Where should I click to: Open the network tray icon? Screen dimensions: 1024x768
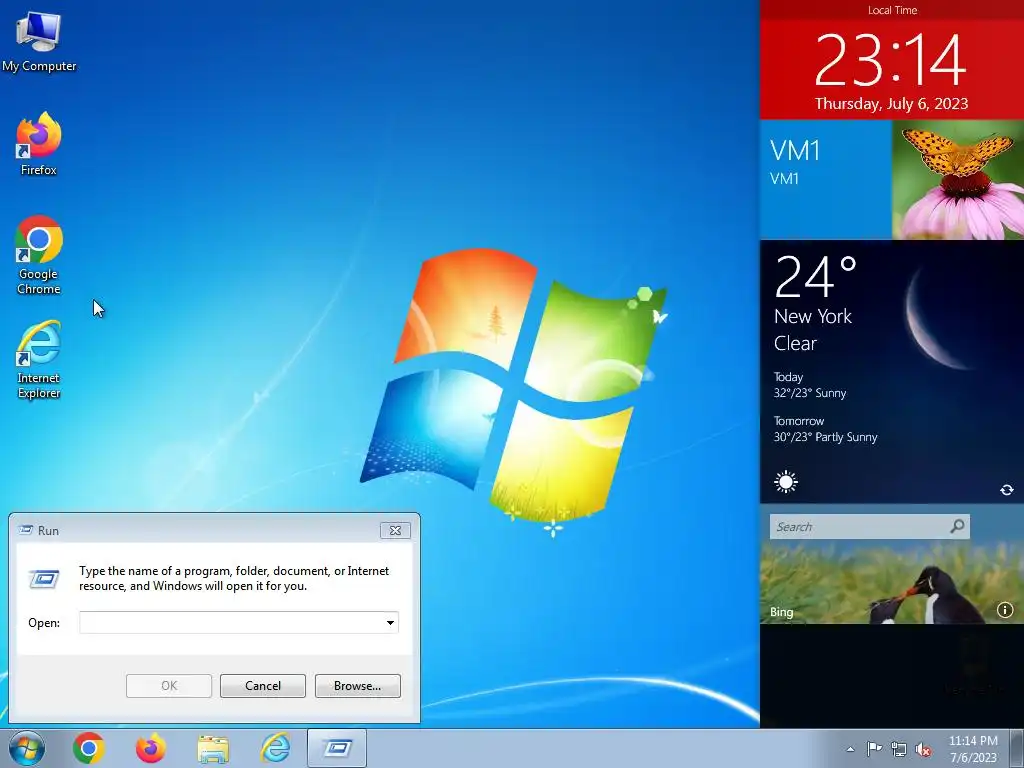coord(899,749)
